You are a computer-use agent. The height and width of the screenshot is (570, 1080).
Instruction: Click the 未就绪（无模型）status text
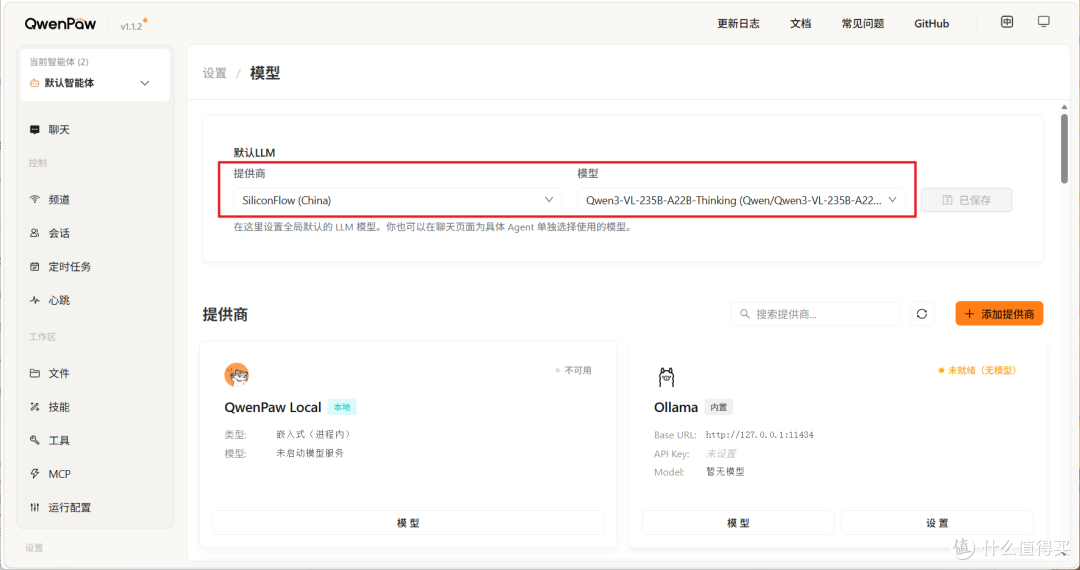pyautogui.click(x=982, y=370)
